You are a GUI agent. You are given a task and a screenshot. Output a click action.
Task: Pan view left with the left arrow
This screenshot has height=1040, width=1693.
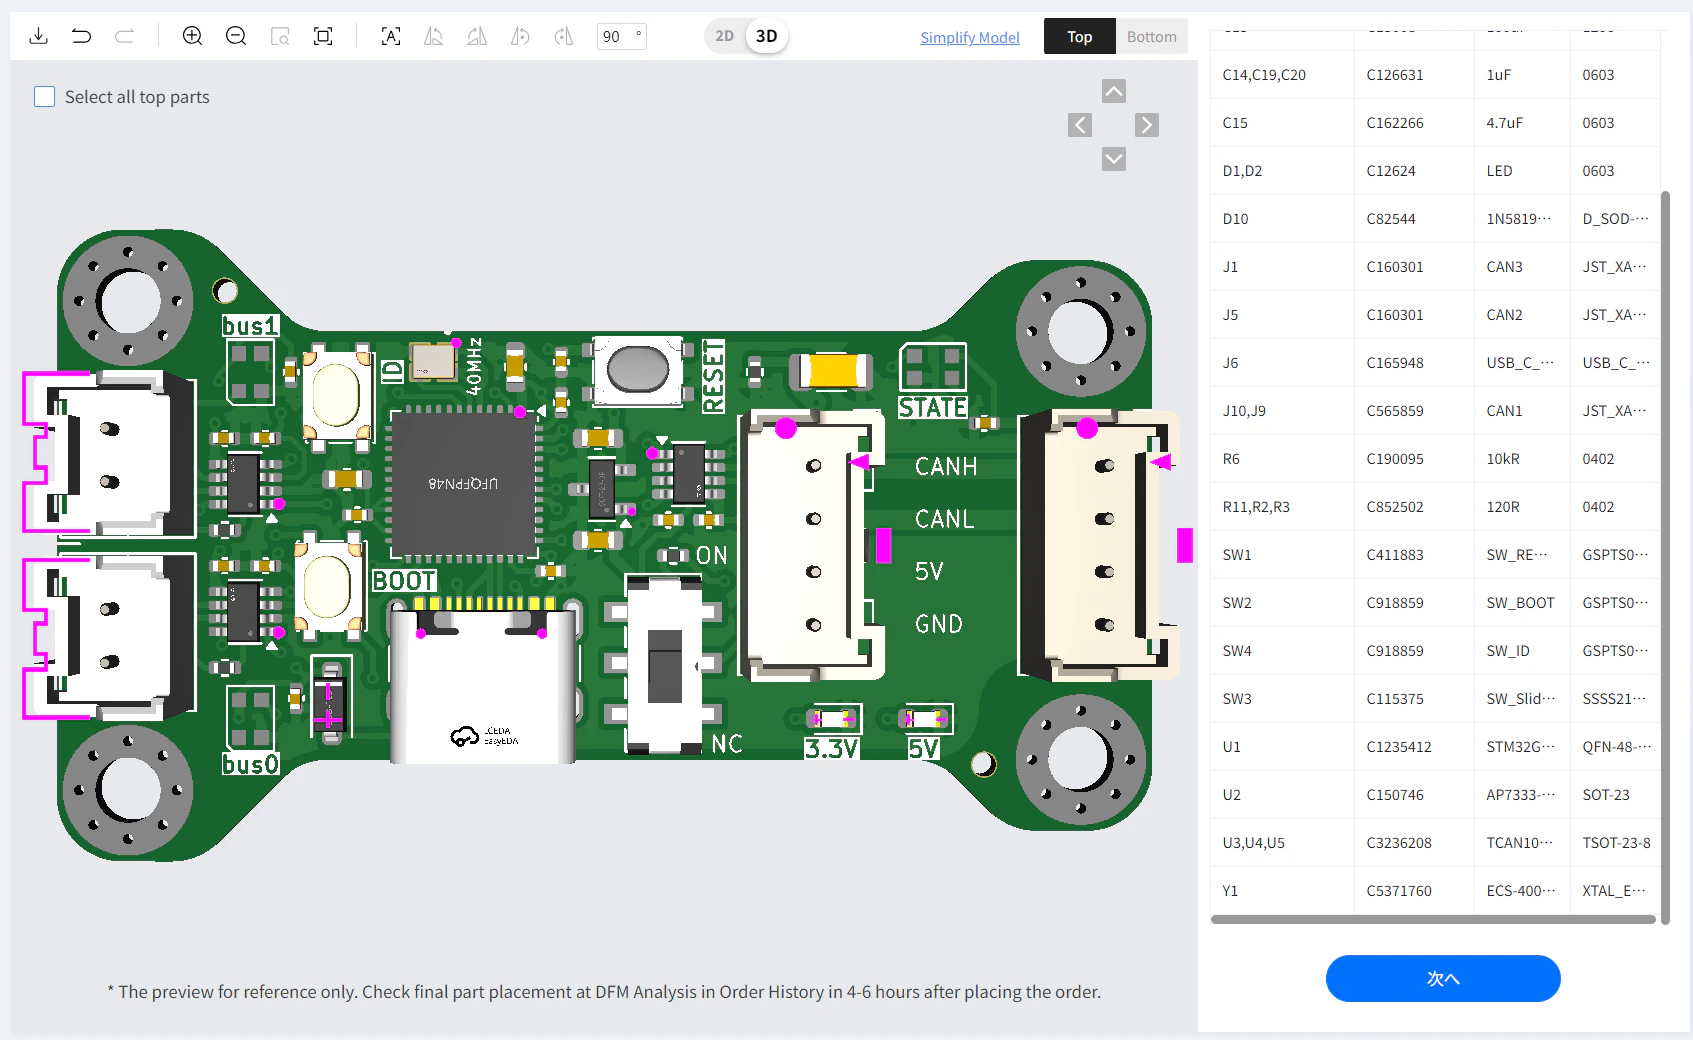1079,125
